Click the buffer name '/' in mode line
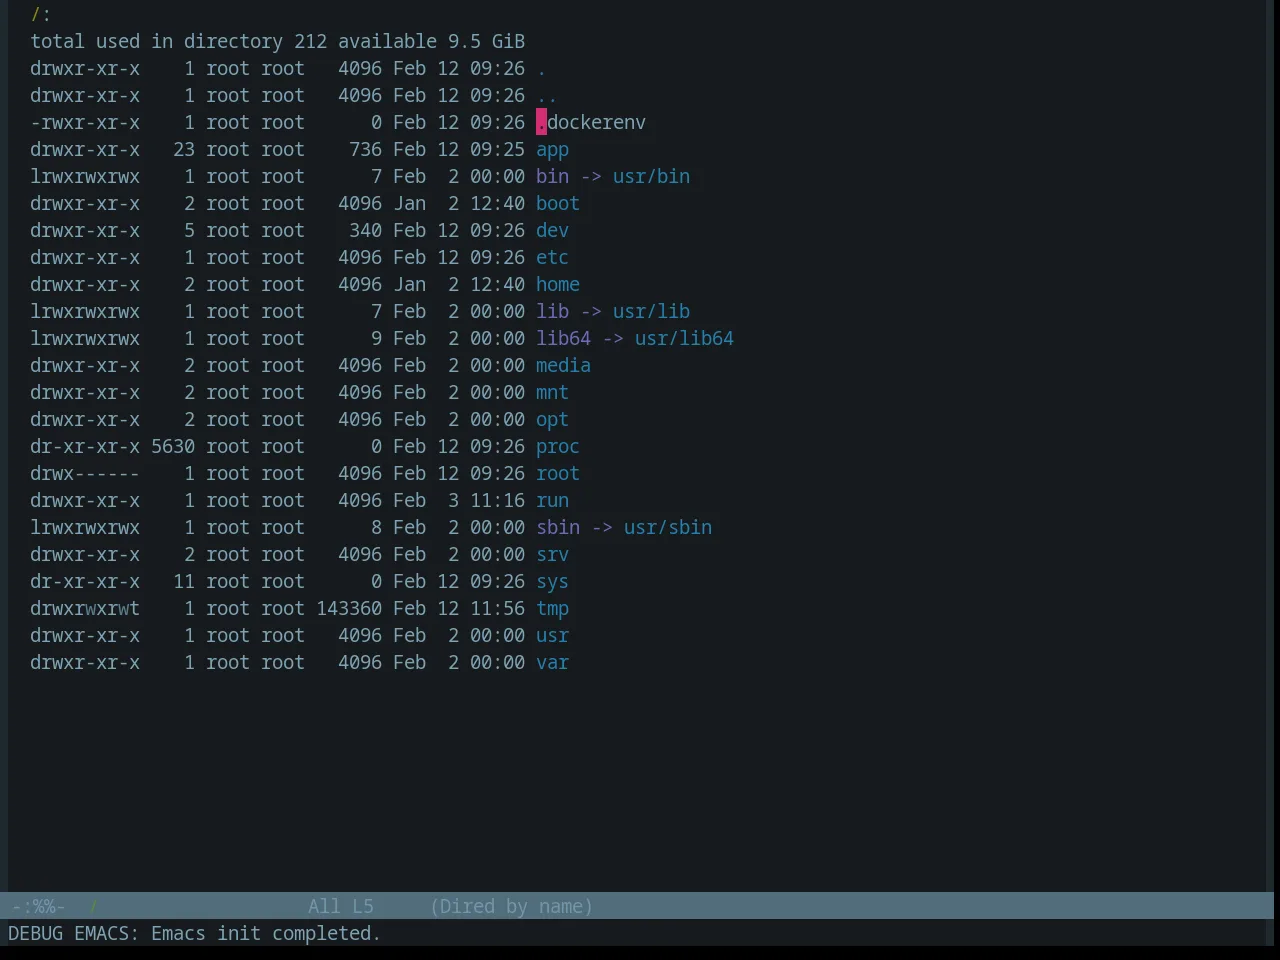Viewport: 1280px width, 960px height. tap(94, 906)
